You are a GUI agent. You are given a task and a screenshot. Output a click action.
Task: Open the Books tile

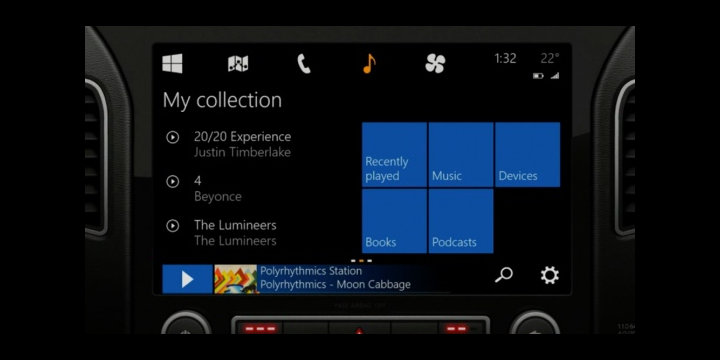(x=394, y=221)
